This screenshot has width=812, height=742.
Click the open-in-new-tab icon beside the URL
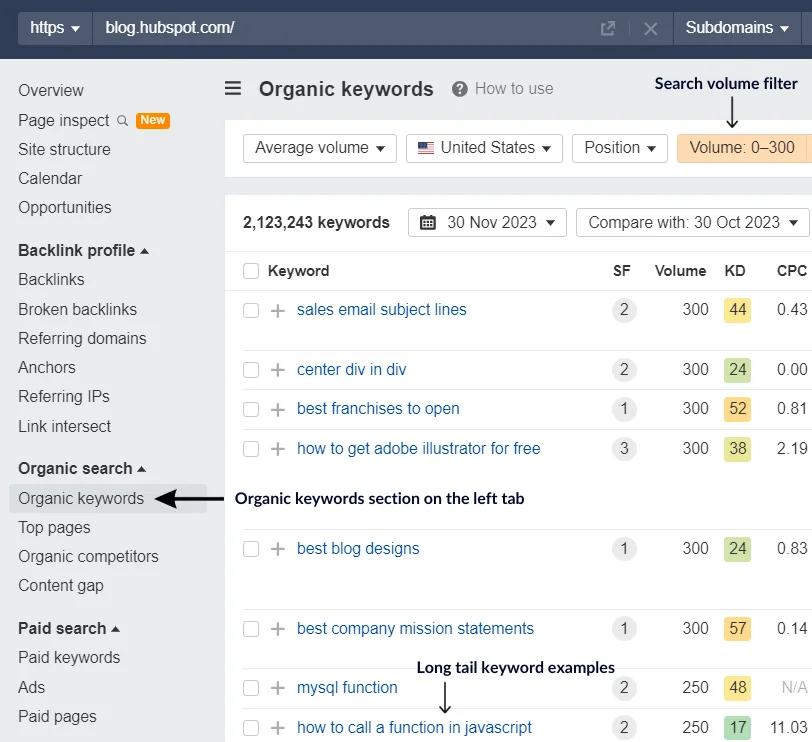coord(608,28)
